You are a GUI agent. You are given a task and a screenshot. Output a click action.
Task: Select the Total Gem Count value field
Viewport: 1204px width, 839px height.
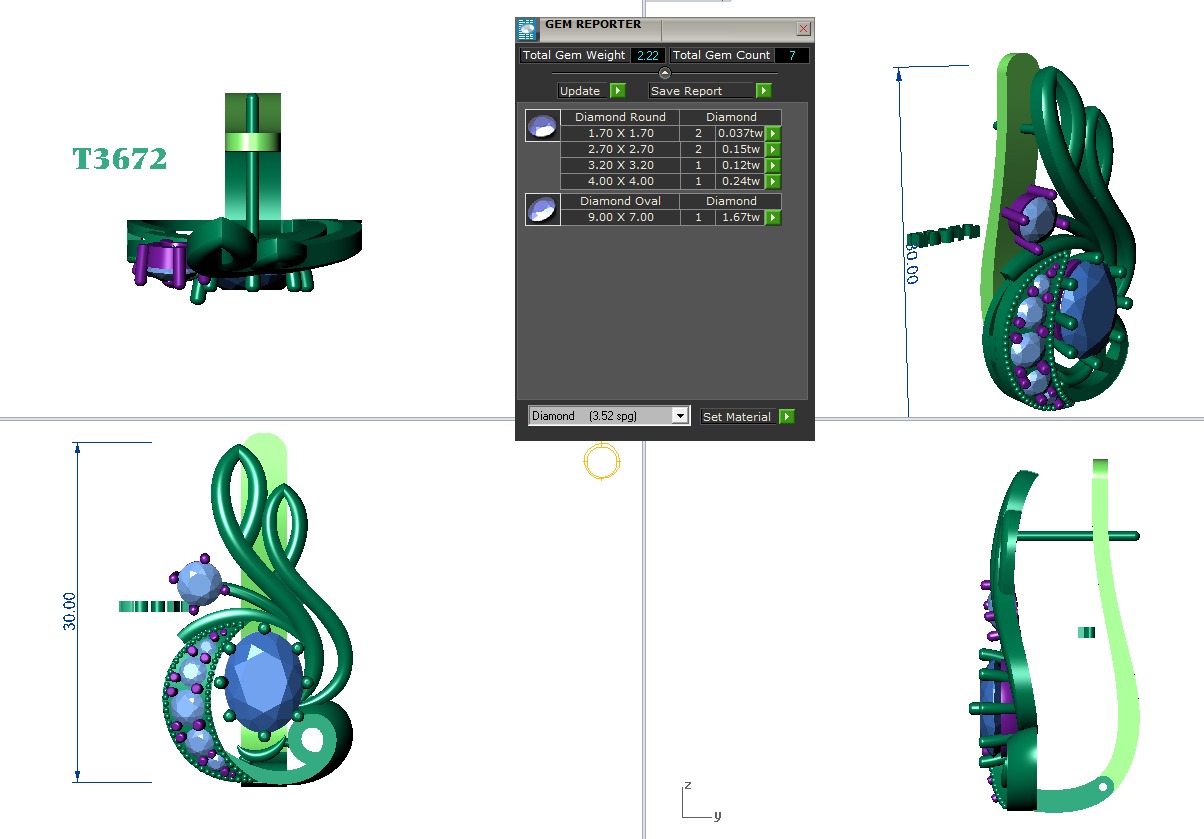click(x=792, y=55)
